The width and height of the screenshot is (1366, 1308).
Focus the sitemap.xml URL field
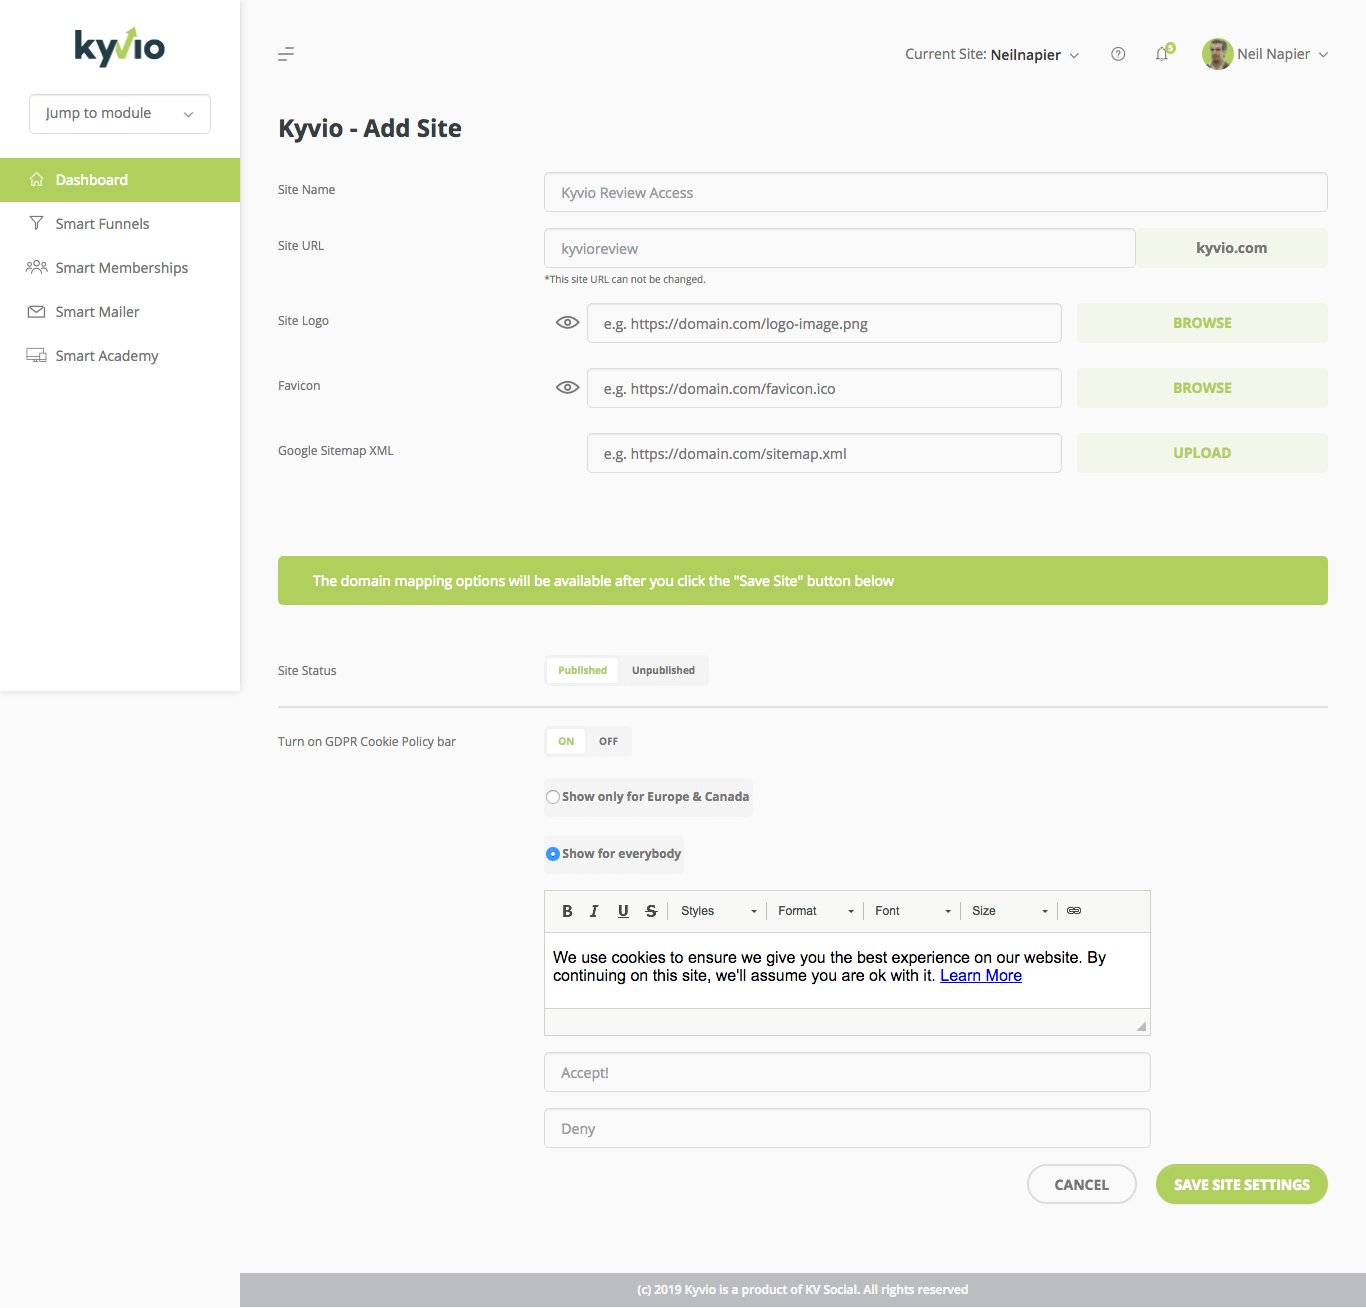click(x=824, y=453)
